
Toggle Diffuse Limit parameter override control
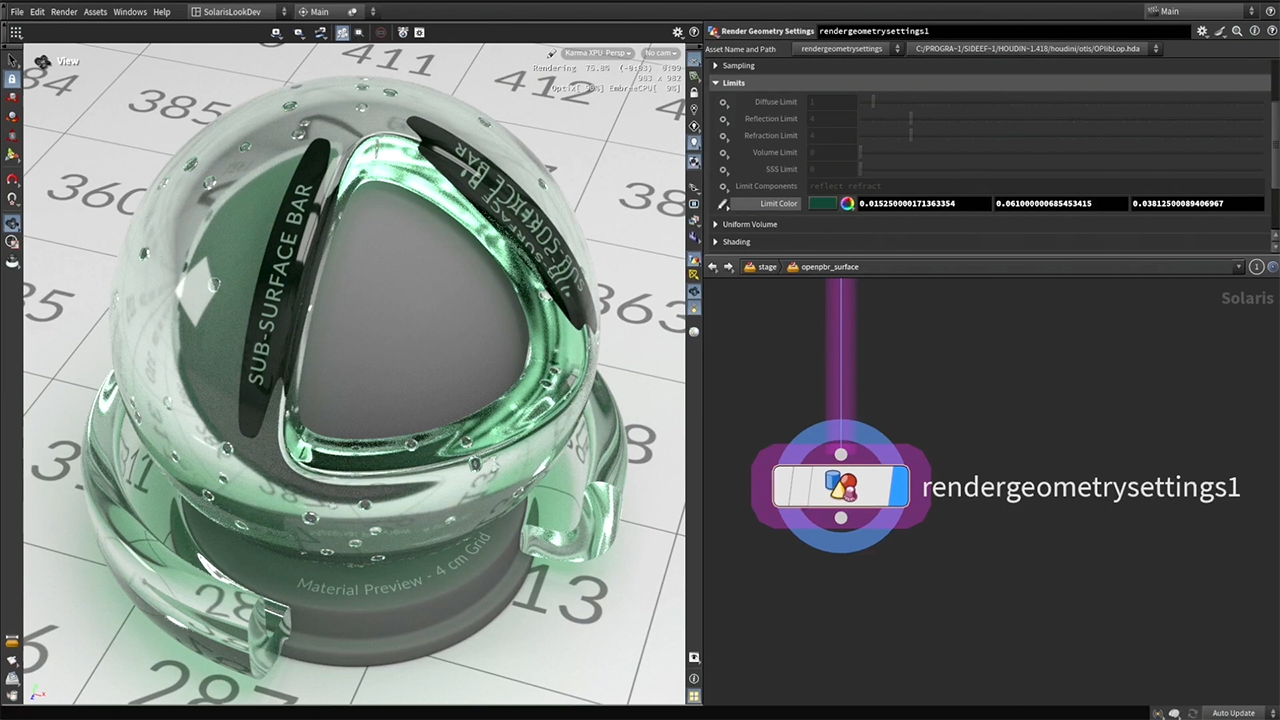724,102
